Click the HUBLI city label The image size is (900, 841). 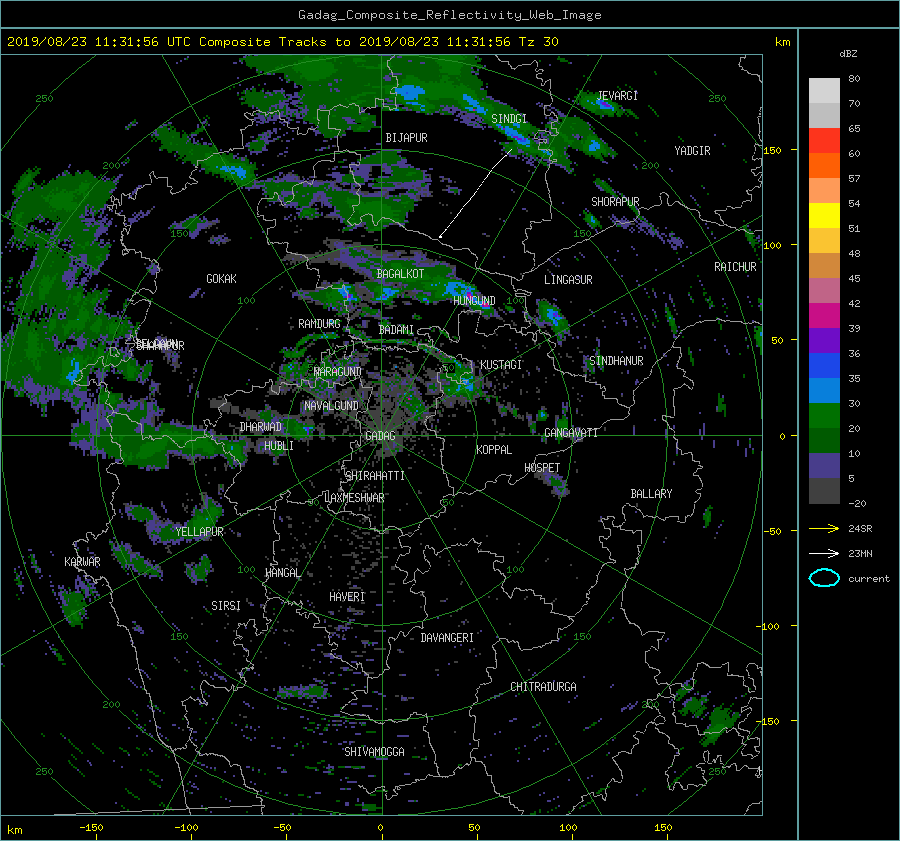(x=279, y=445)
